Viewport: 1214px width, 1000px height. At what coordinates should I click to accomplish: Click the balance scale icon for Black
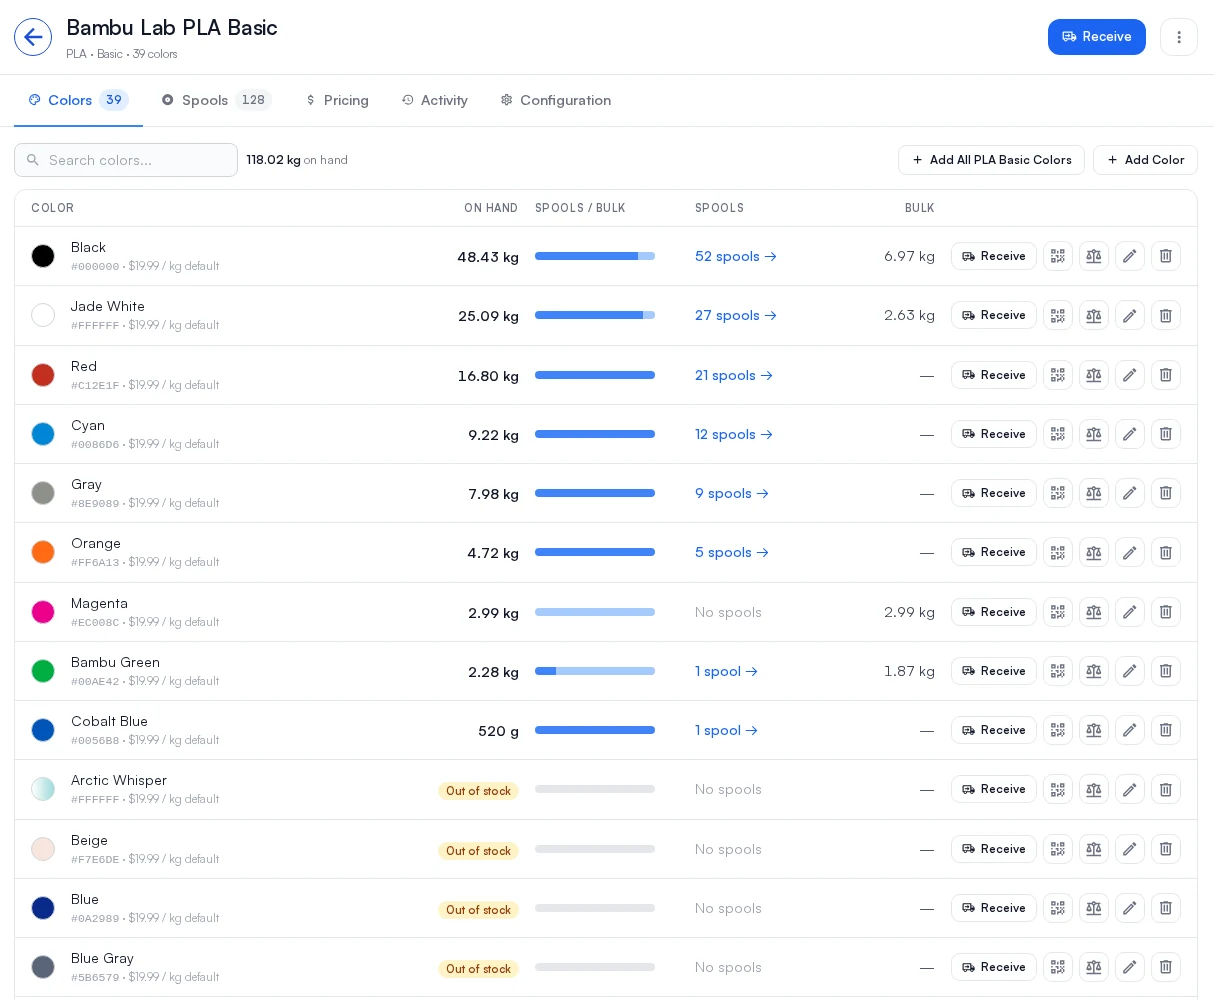coord(1094,256)
